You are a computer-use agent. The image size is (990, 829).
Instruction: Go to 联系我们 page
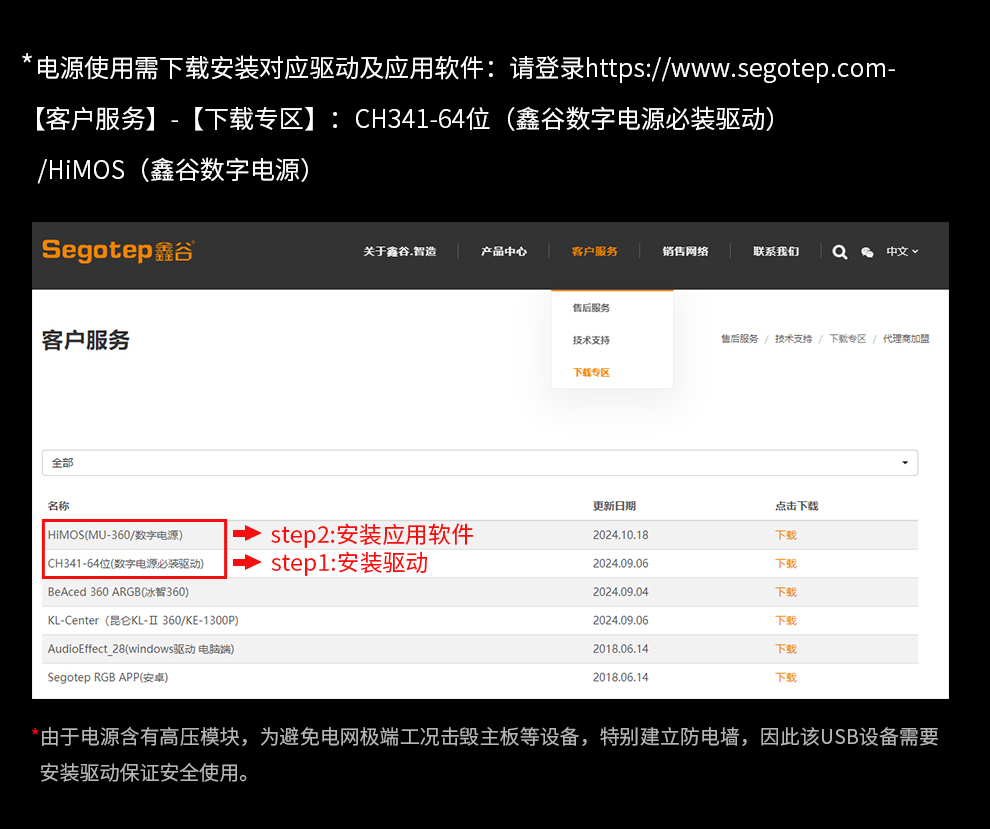click(x=776, y=251)
